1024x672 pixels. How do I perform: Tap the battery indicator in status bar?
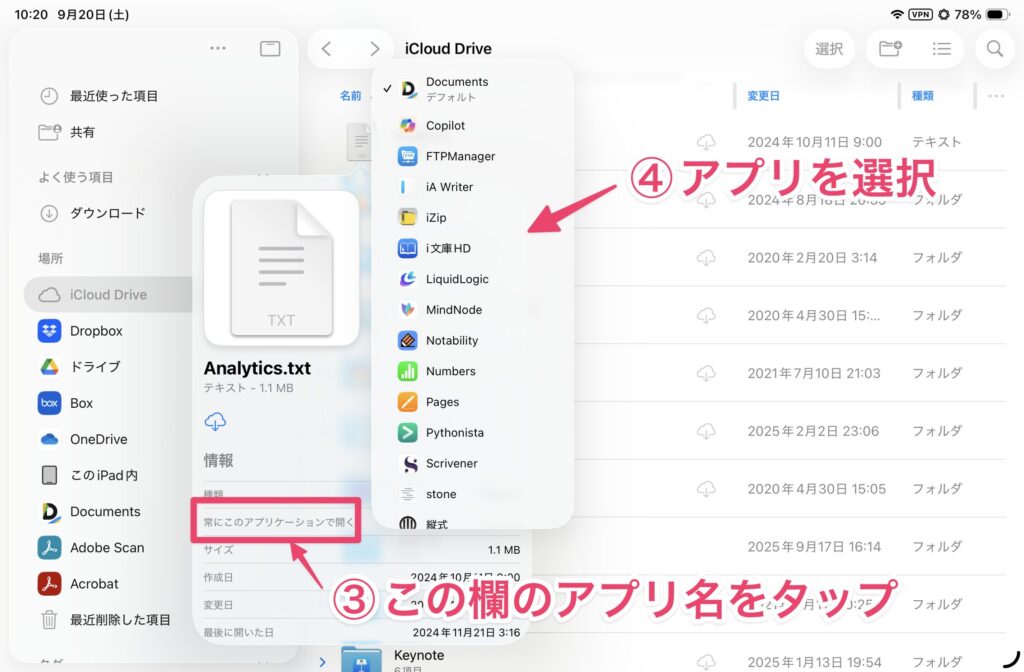[x=997, y=14]
